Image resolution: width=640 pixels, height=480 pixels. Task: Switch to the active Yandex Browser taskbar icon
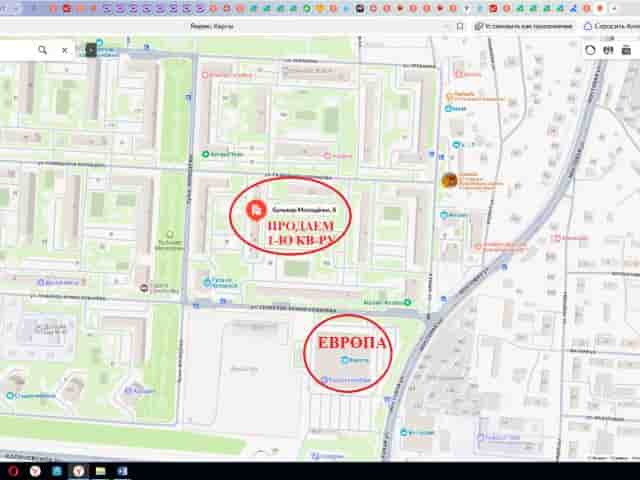(x=78, y=471)
